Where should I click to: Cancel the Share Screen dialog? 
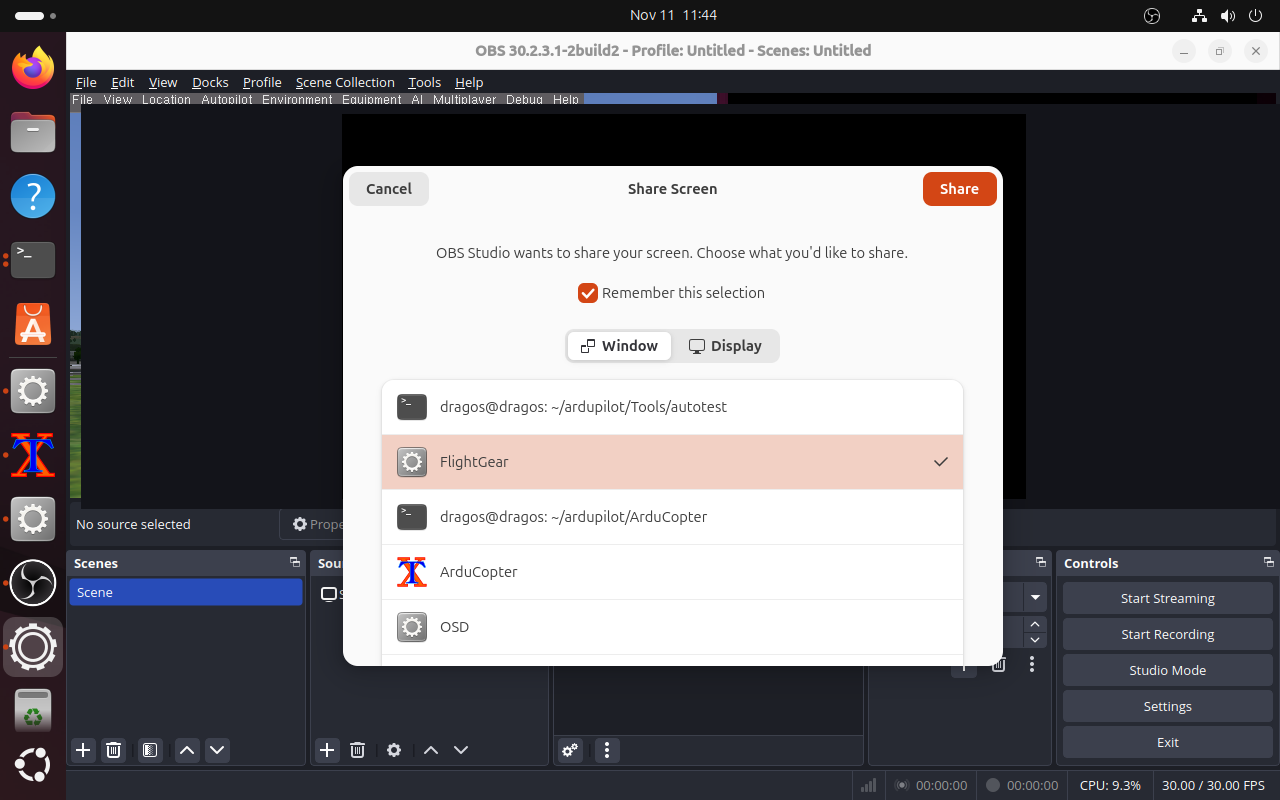coord(389,189)
